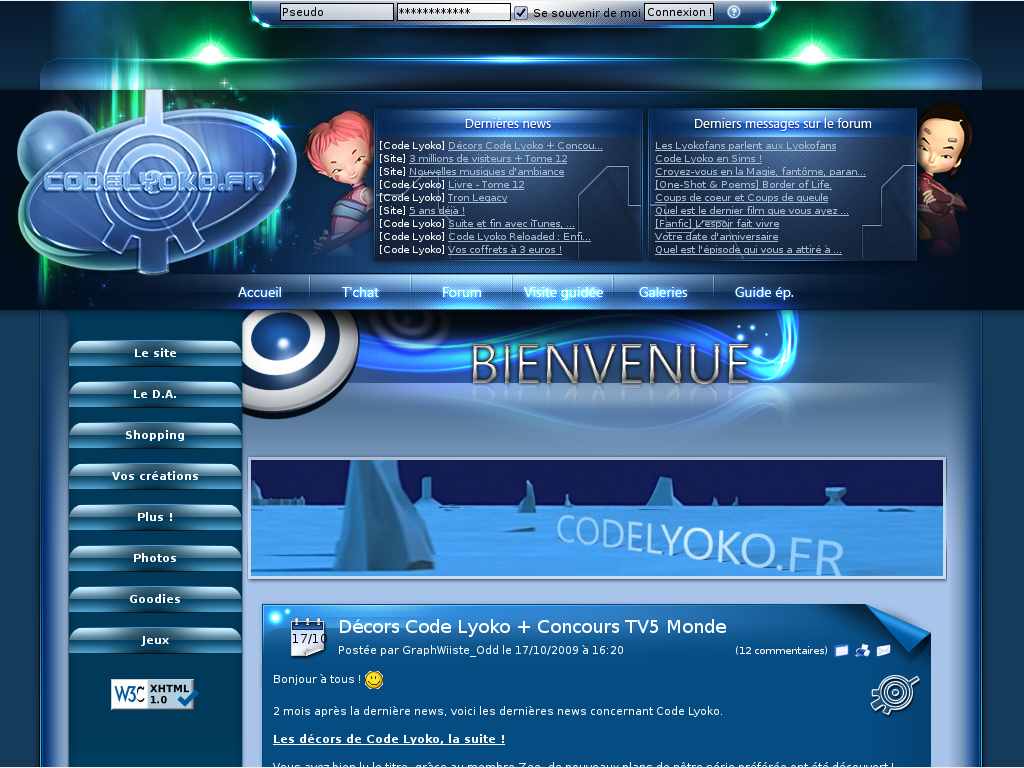Click the Lyoko eye symbol in the news post
Image resolution: width=1024 pixels, height=768 pixels.
(895, 694)
